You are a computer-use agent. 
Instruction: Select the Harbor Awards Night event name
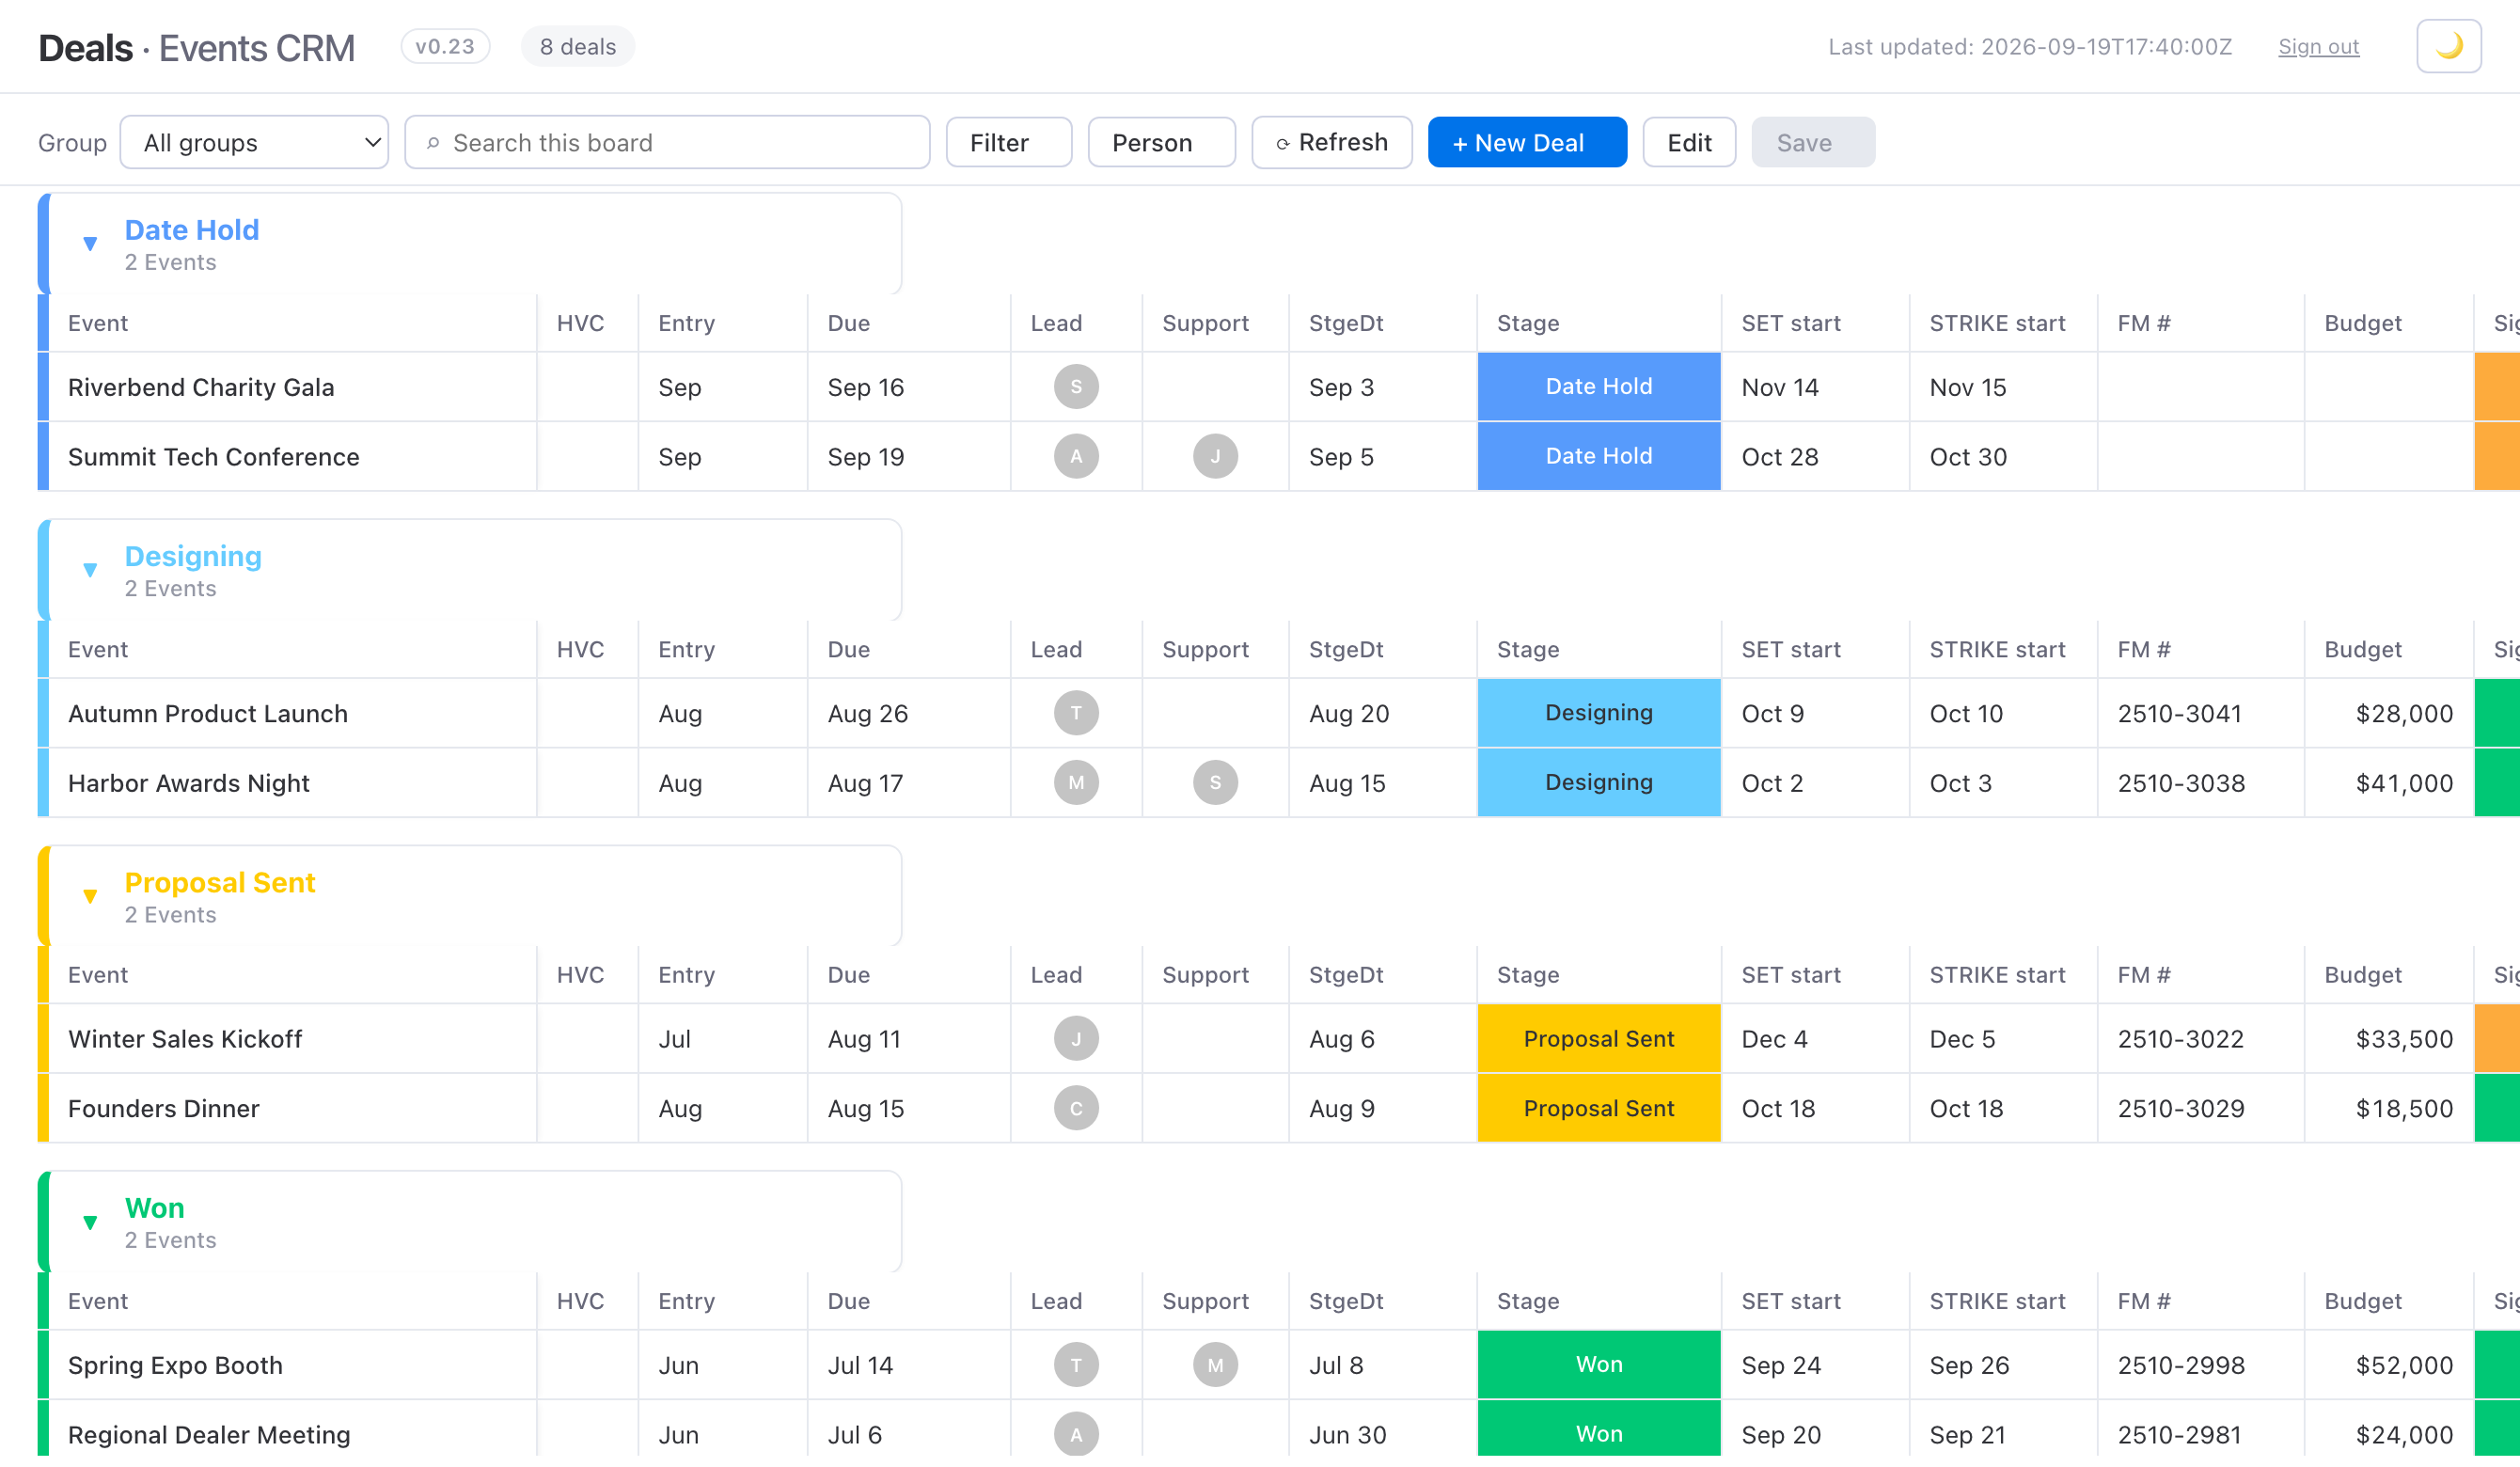(x=189, y=784)
